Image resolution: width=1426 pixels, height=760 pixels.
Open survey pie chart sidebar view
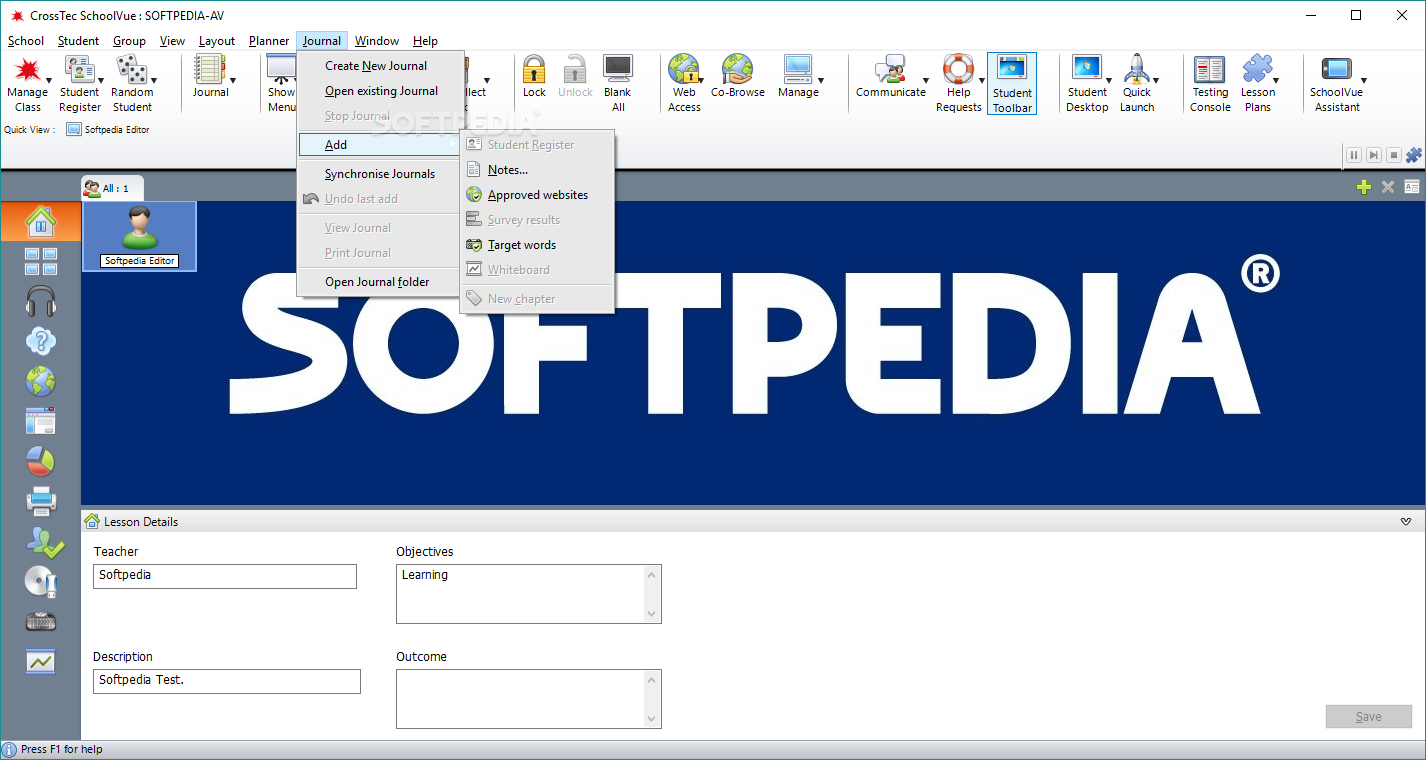[x=41, y=461]
